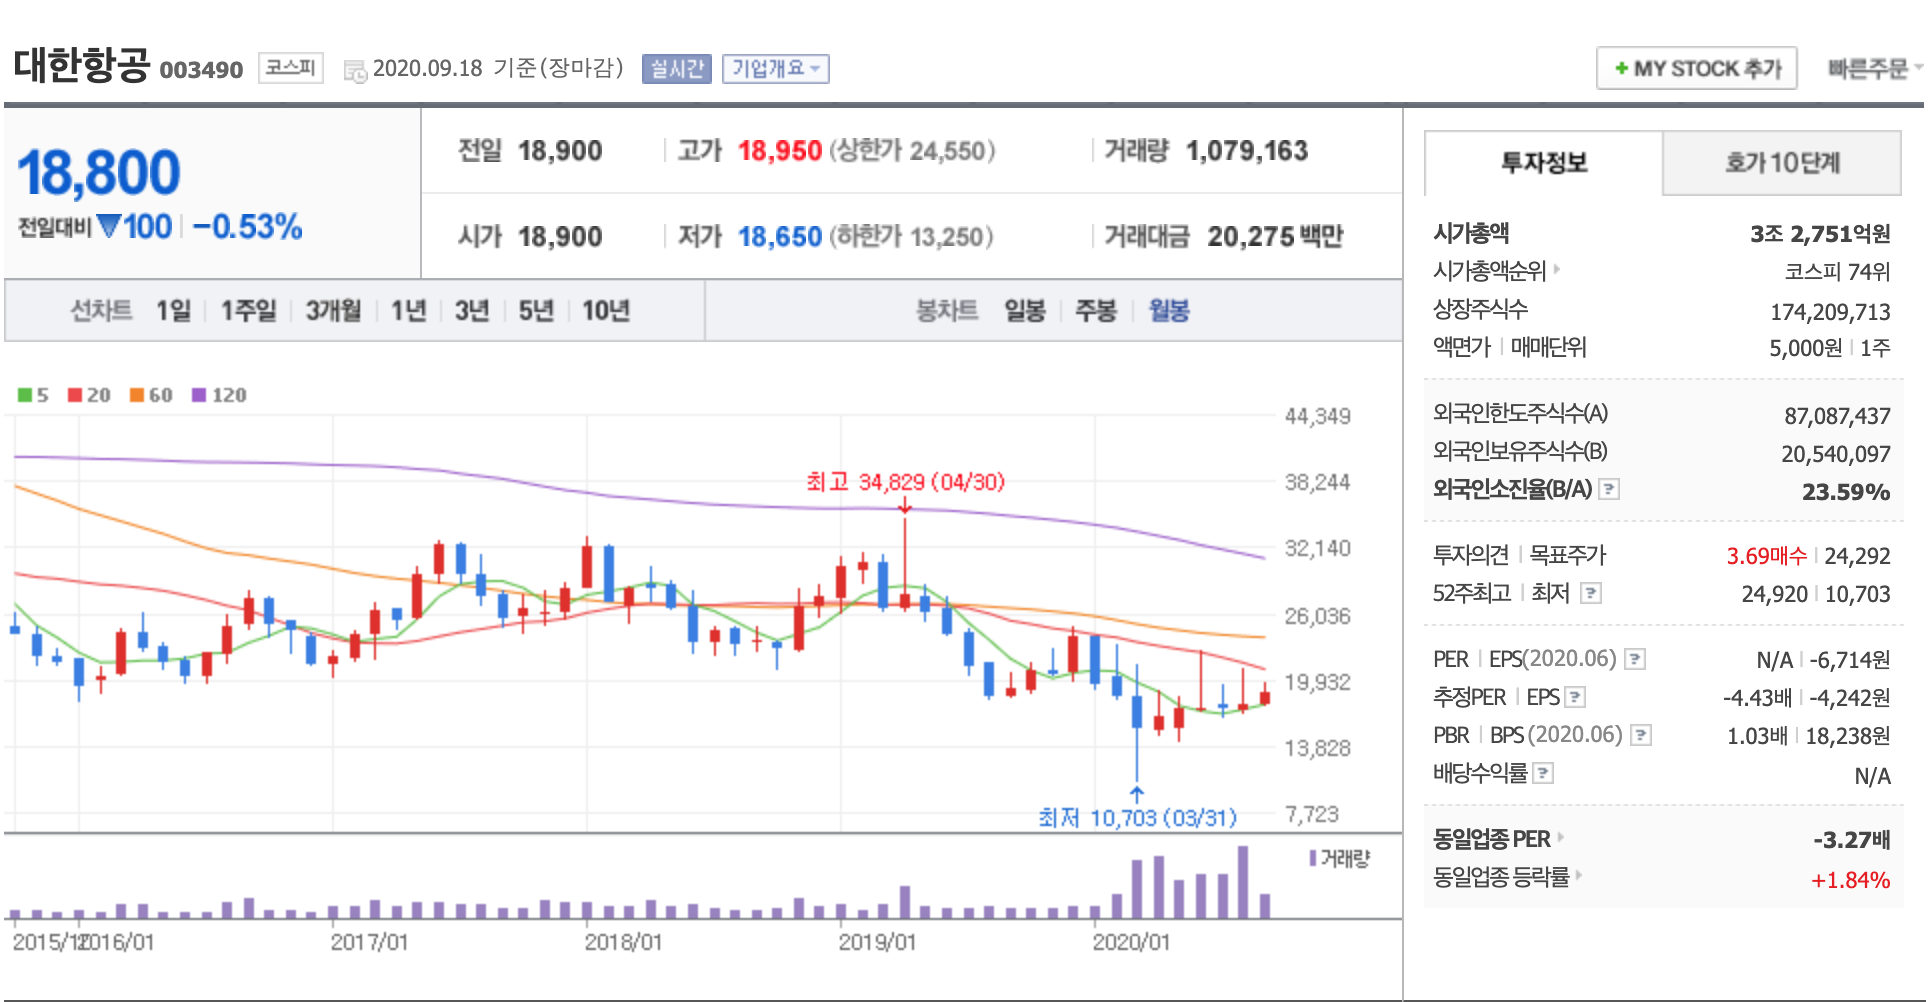Select the 3년 line chart period

pos(472,310)
